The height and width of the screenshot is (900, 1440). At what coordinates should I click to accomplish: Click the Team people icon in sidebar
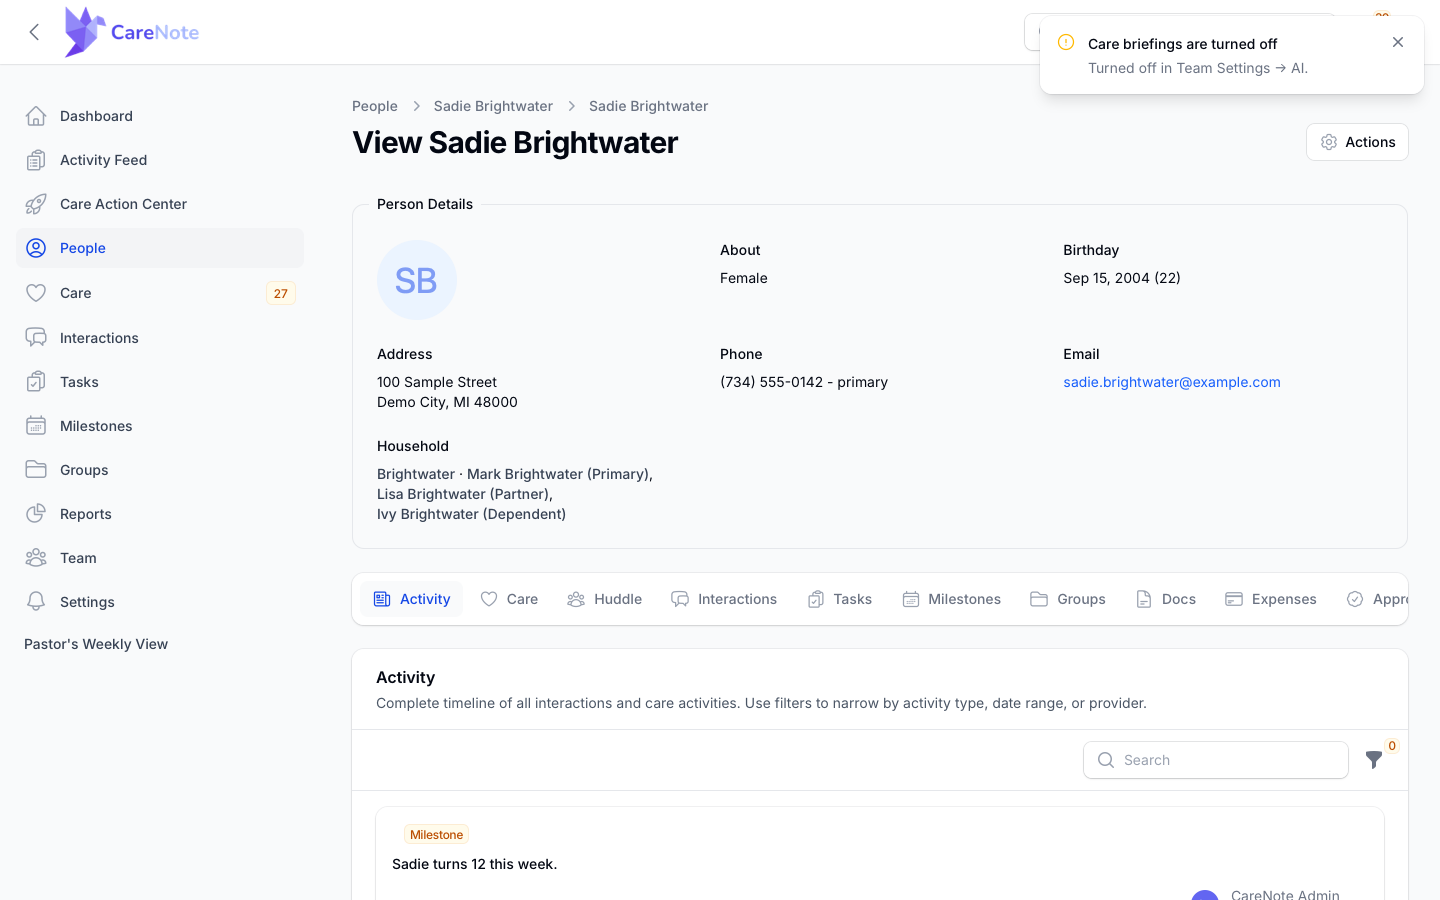[36, 558]
